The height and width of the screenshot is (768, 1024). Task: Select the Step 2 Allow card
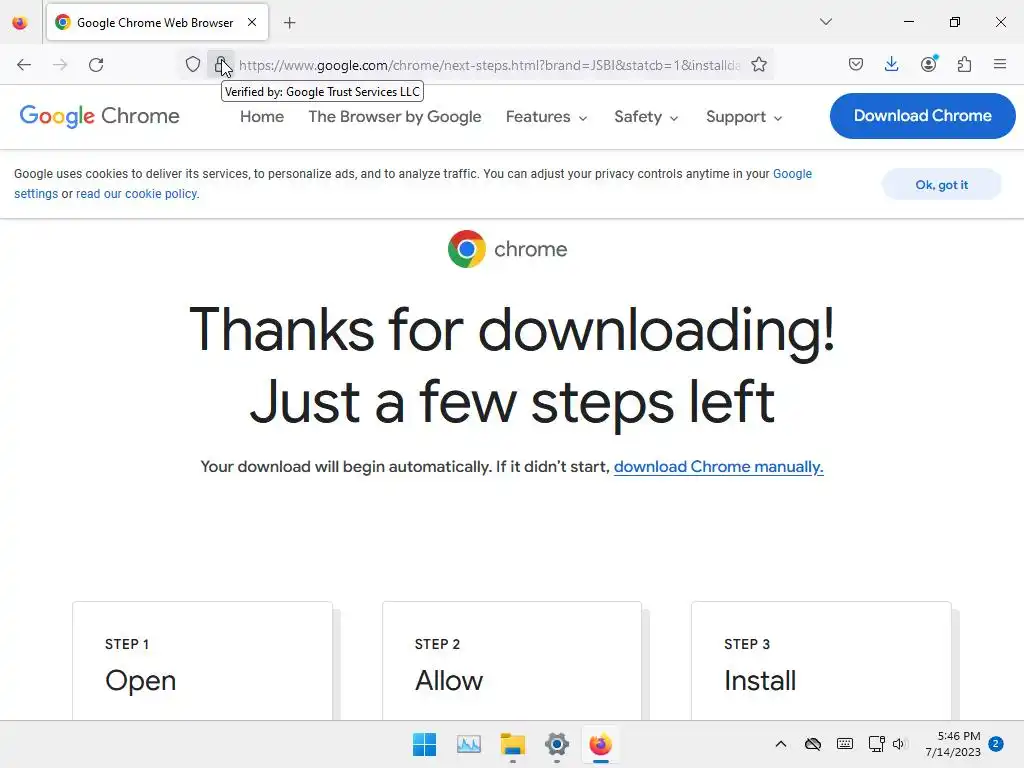tap(512, 661)
